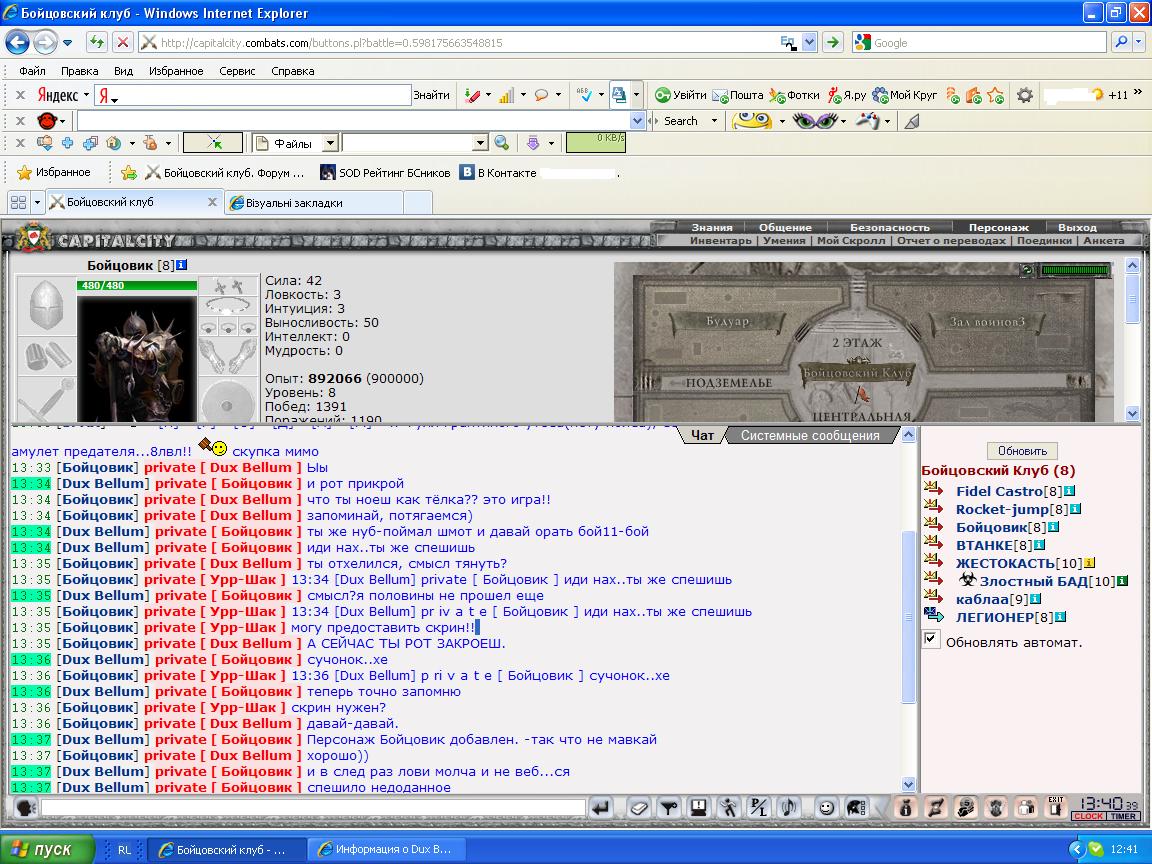Click the map panel scroll-down arrow
The height and width of the screenshot is (864, 1152).
pyautogui.click(x=1132, y=414)
